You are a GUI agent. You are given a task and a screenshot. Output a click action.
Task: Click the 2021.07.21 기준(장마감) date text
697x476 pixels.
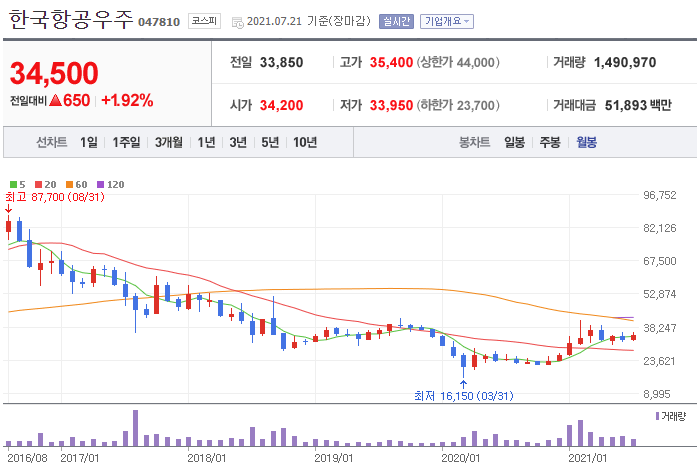(x=308, y=21)
